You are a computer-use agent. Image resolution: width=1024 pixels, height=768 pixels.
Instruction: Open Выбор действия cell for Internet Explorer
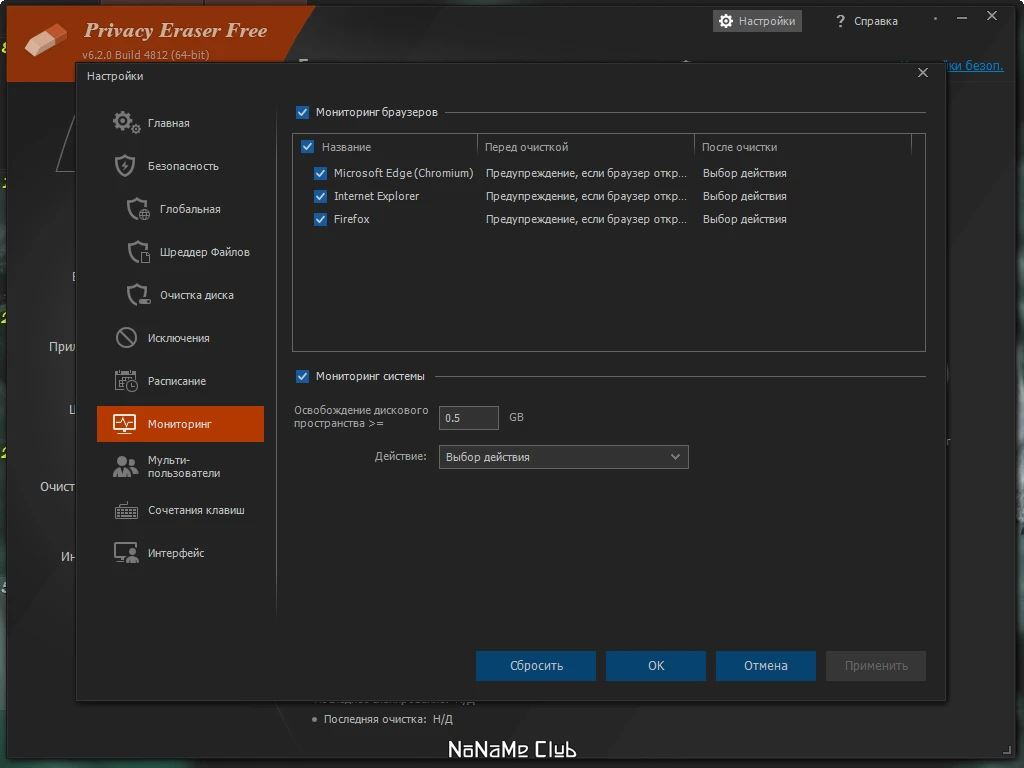[x=744, y=196]
